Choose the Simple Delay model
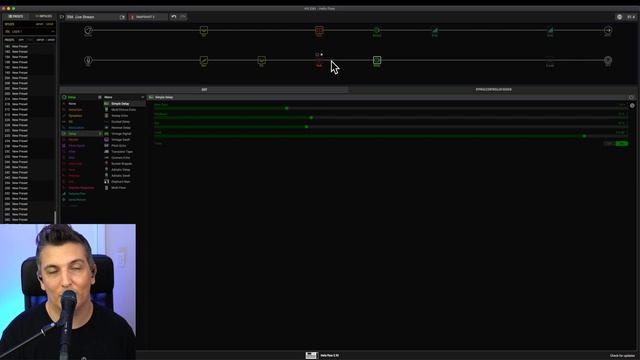640x360 pixels. coord(120,104)
